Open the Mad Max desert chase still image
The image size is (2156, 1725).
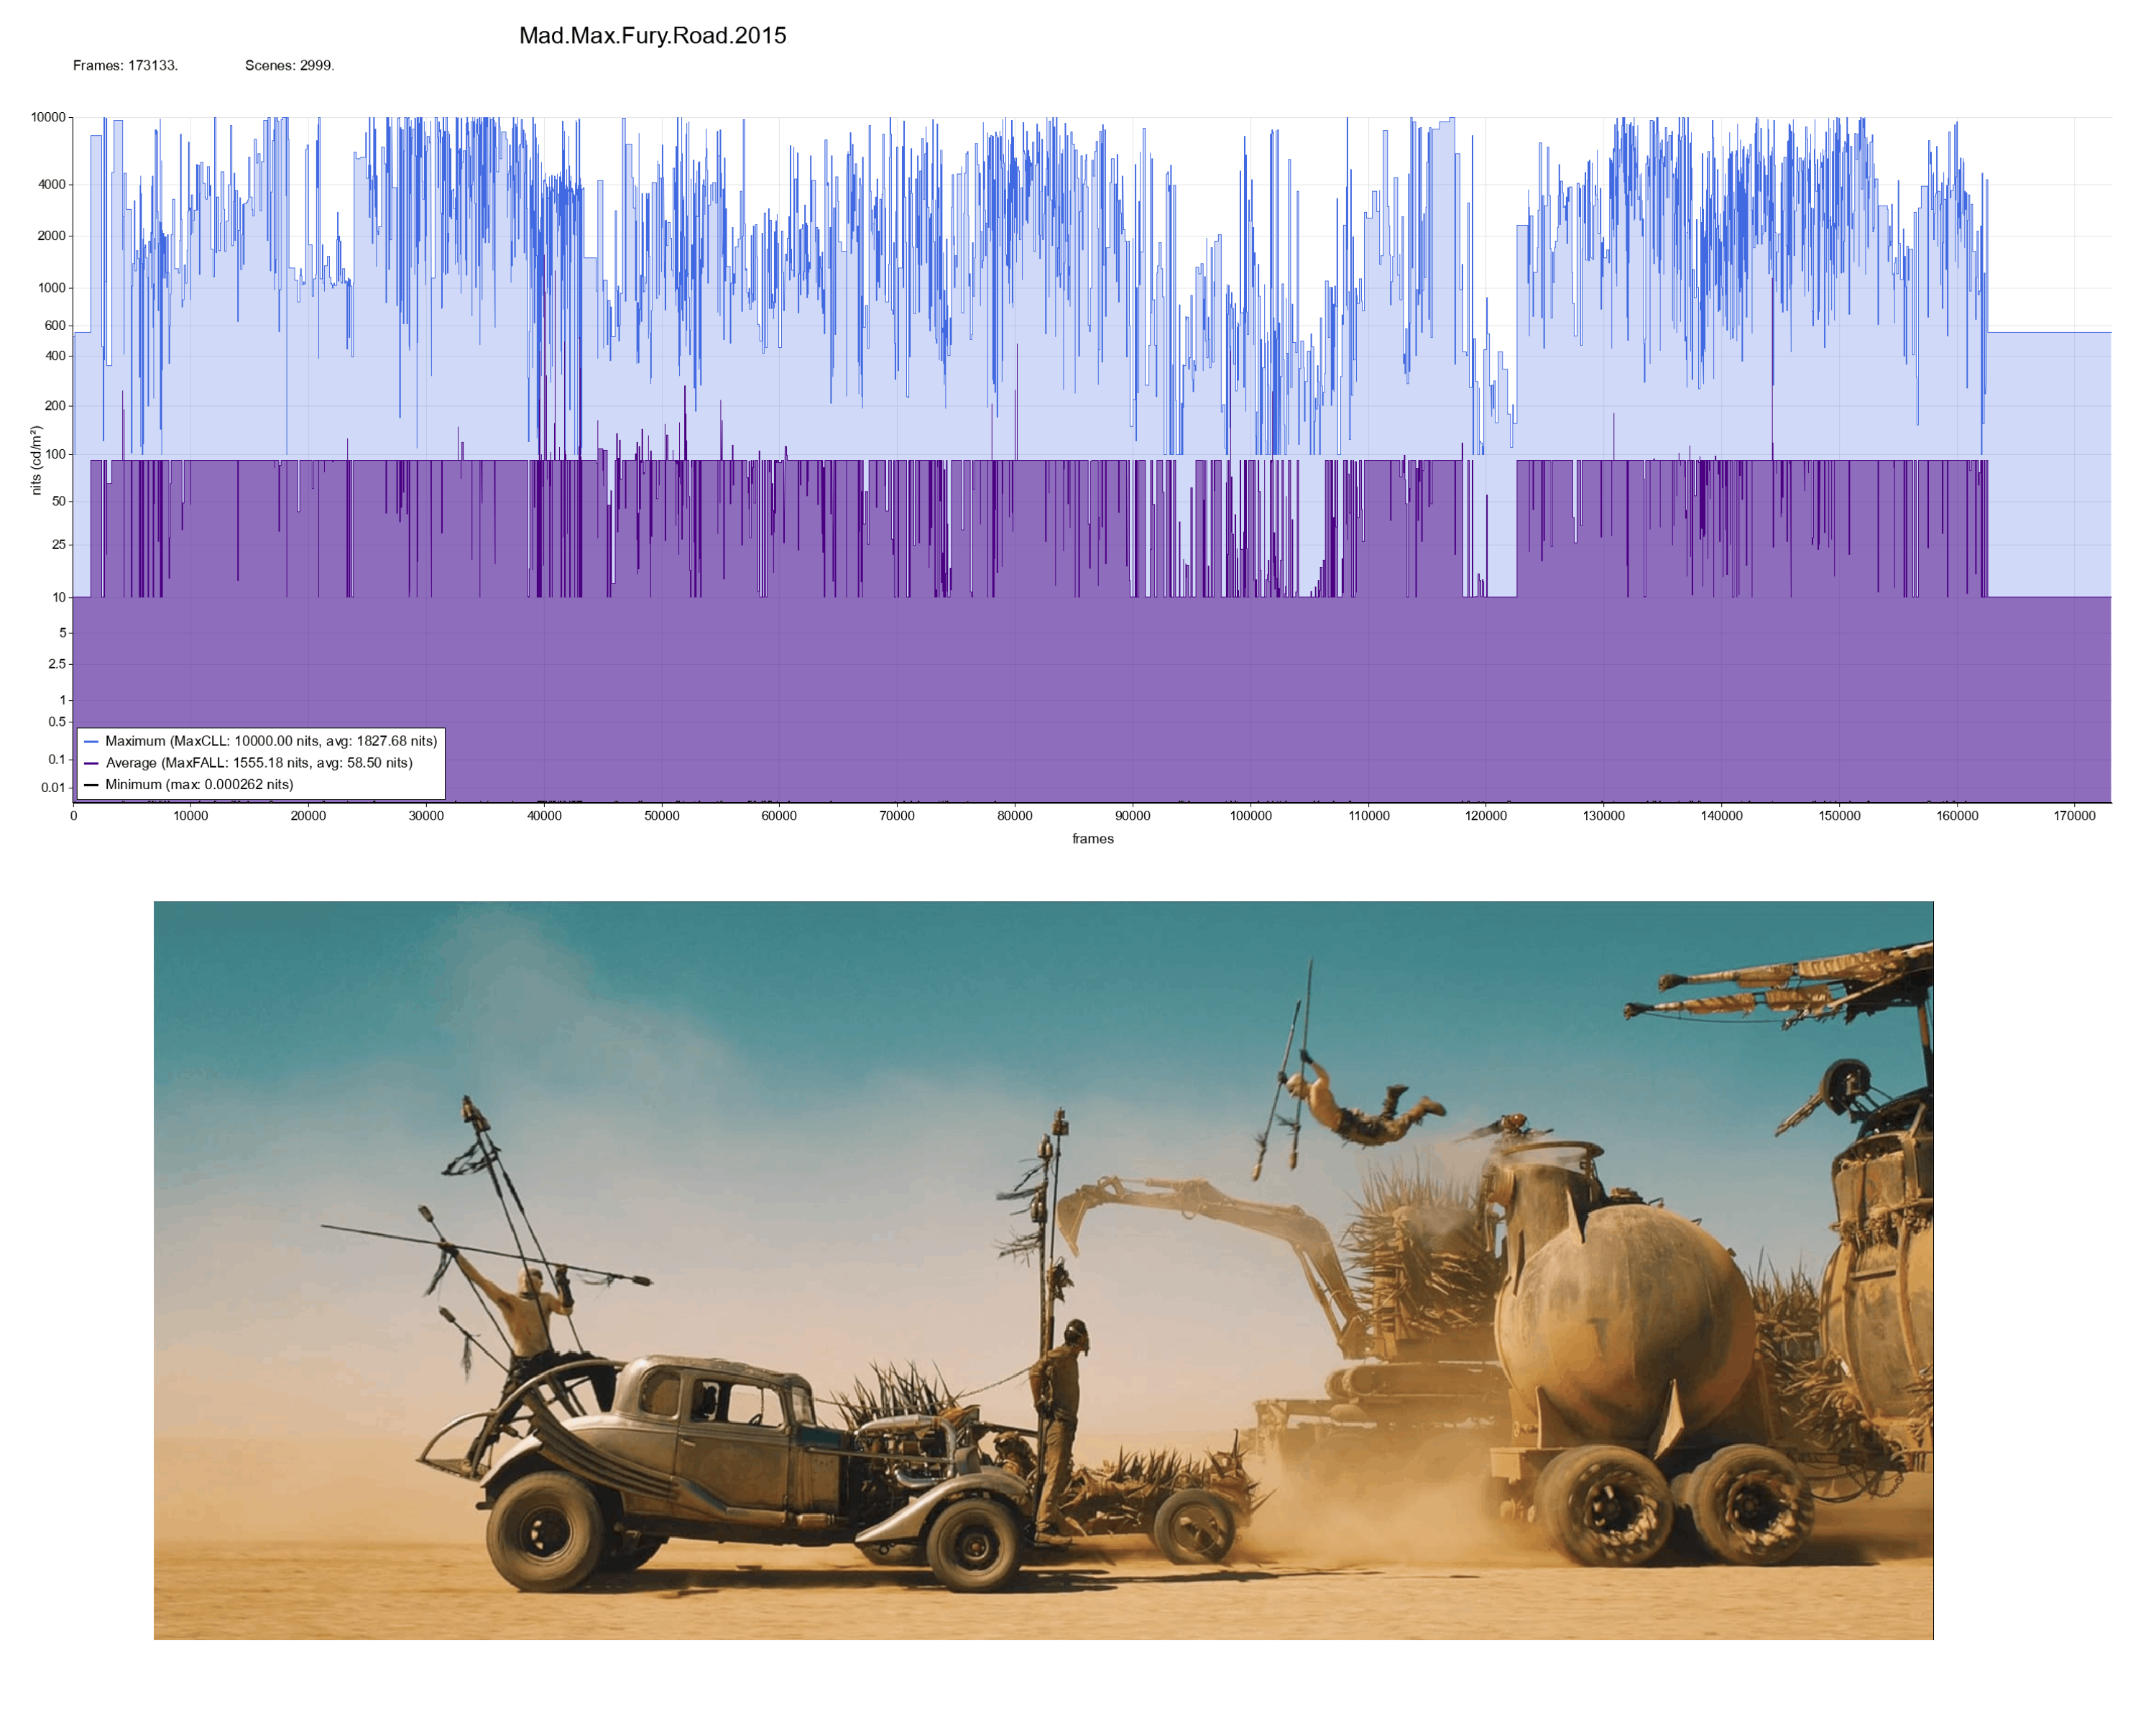click(x=1043, y=1270)
